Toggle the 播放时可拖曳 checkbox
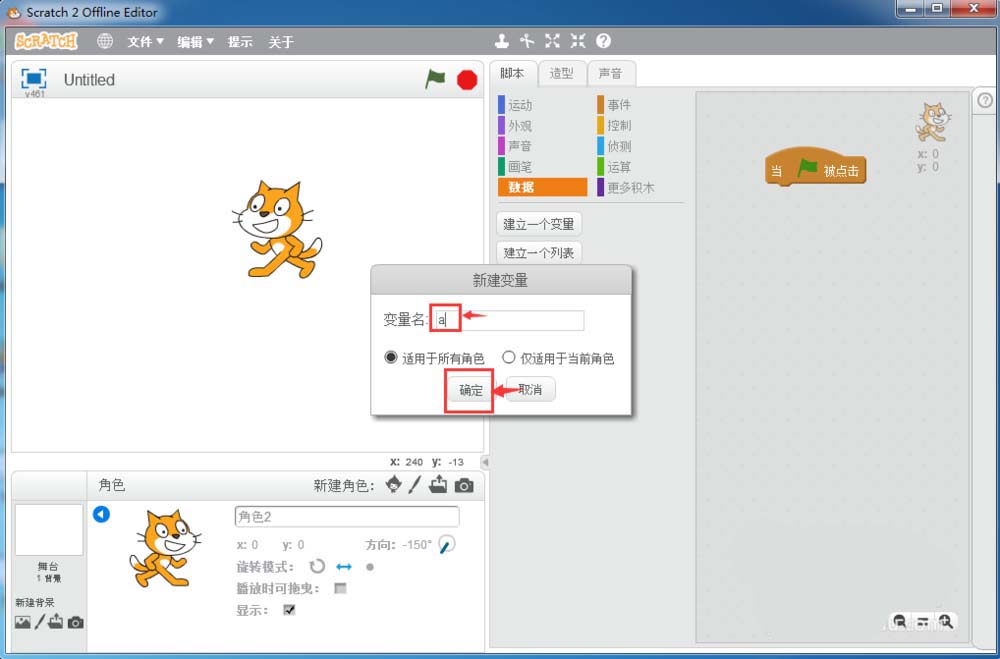Viewport: 1000px width, 659px height. click(341, 588)
